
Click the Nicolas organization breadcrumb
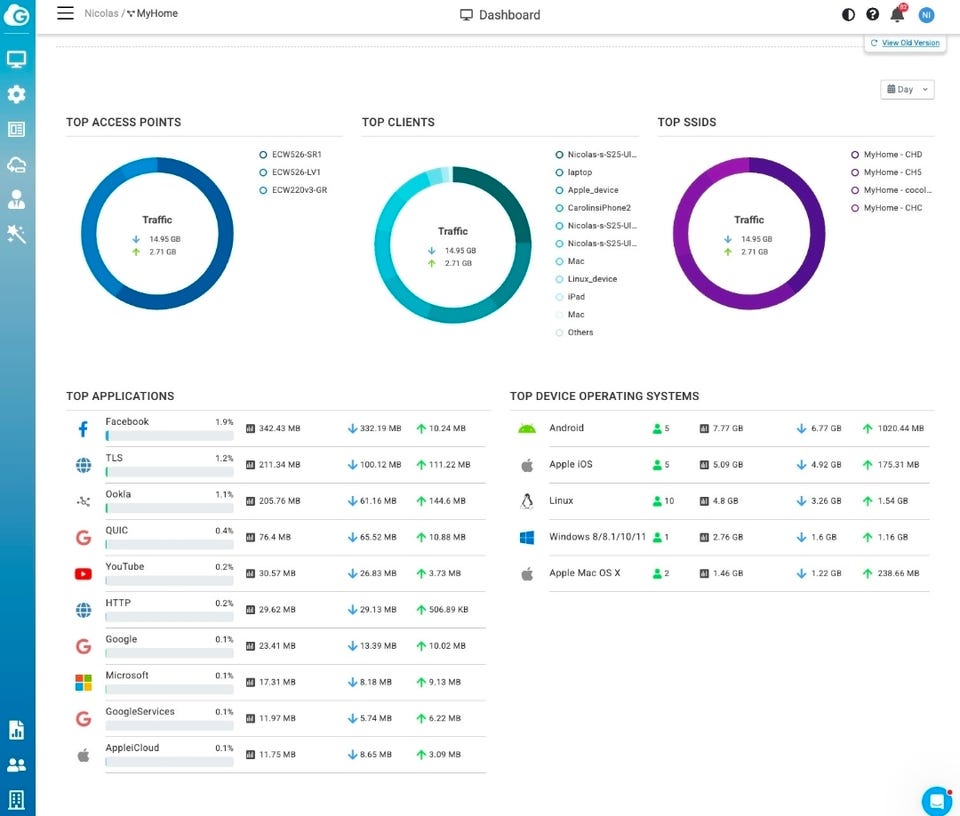[x=101, y=13]
